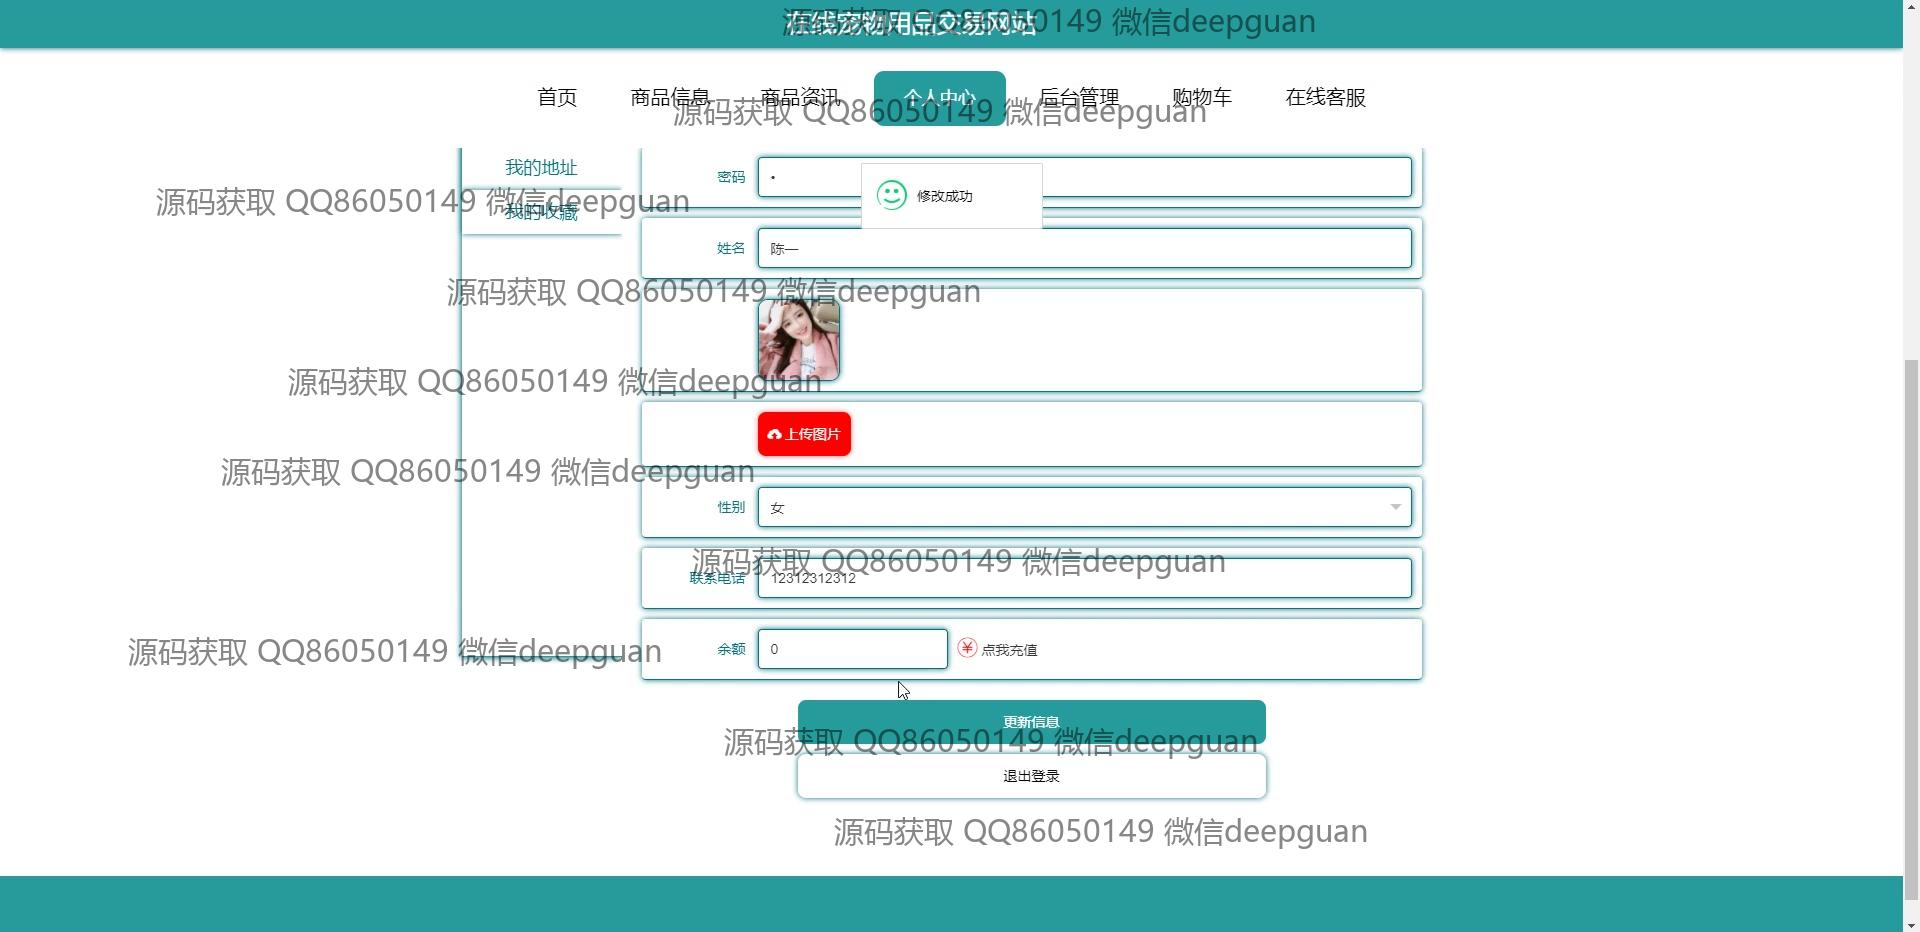Go to 首页 in the navigation bar
1920x932 pixels.
tap(557, 97)
